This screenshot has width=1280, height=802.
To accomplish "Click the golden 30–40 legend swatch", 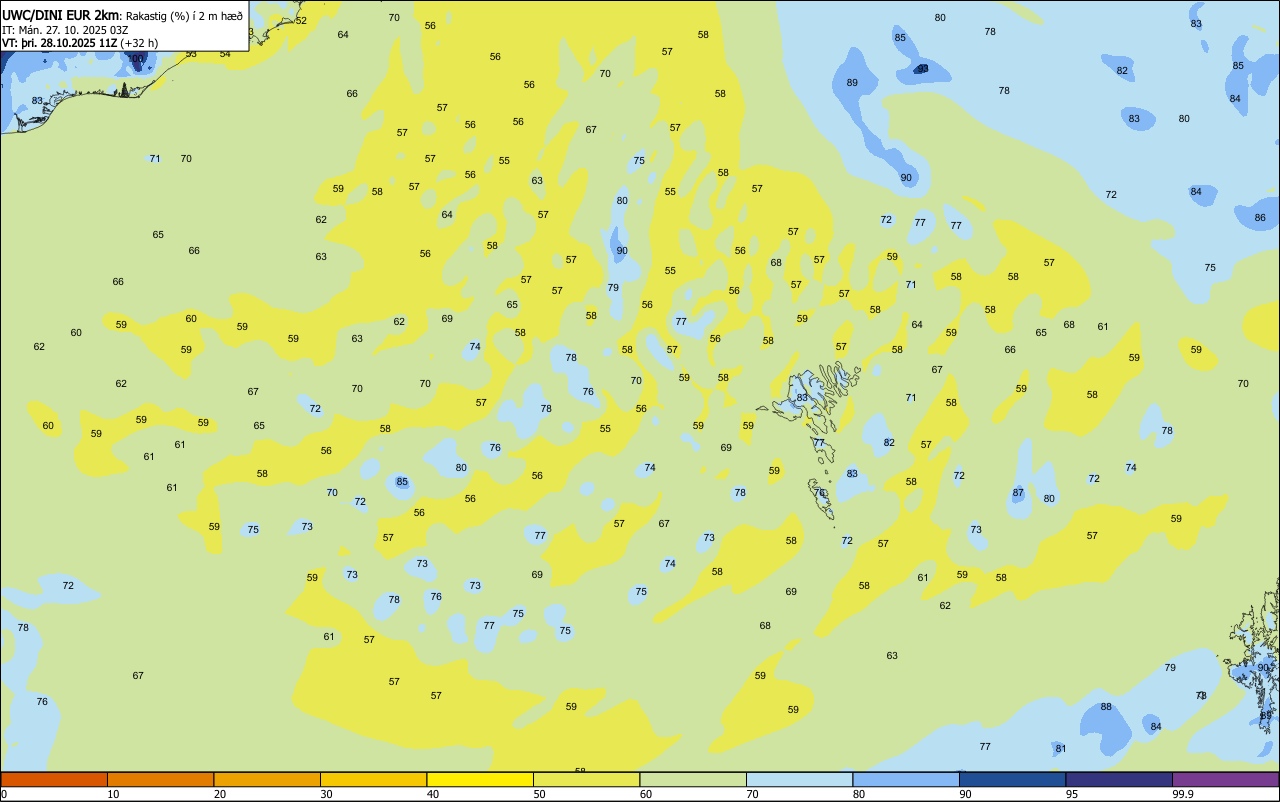I will click(x=373, y=779).
